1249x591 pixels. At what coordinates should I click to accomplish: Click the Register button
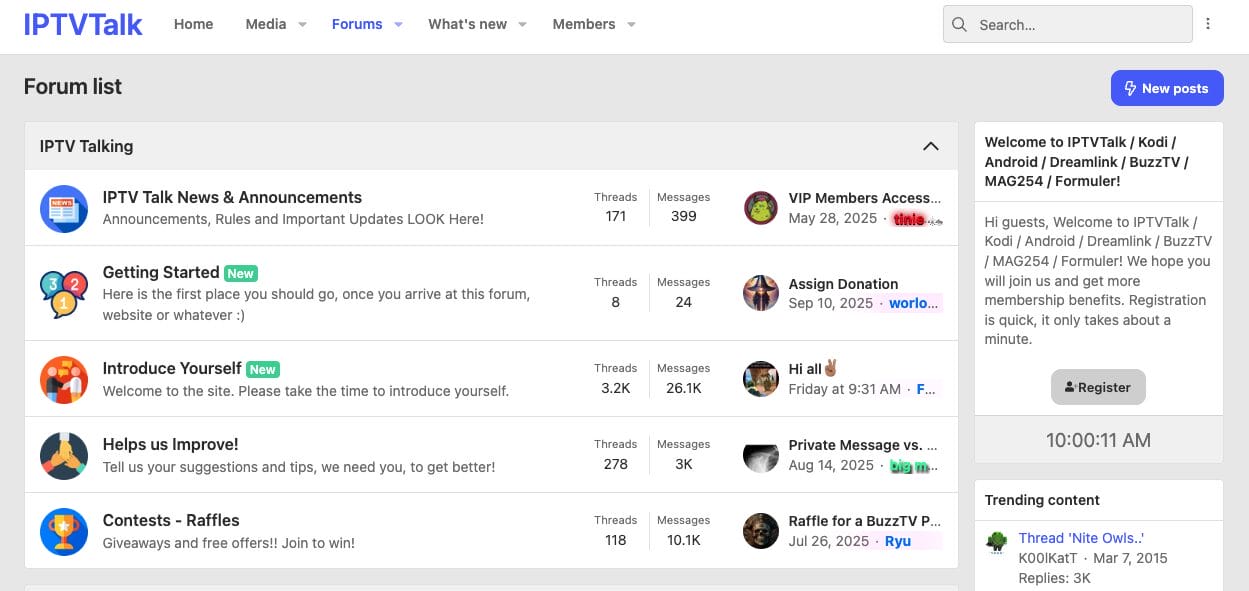coord(1098,387)
